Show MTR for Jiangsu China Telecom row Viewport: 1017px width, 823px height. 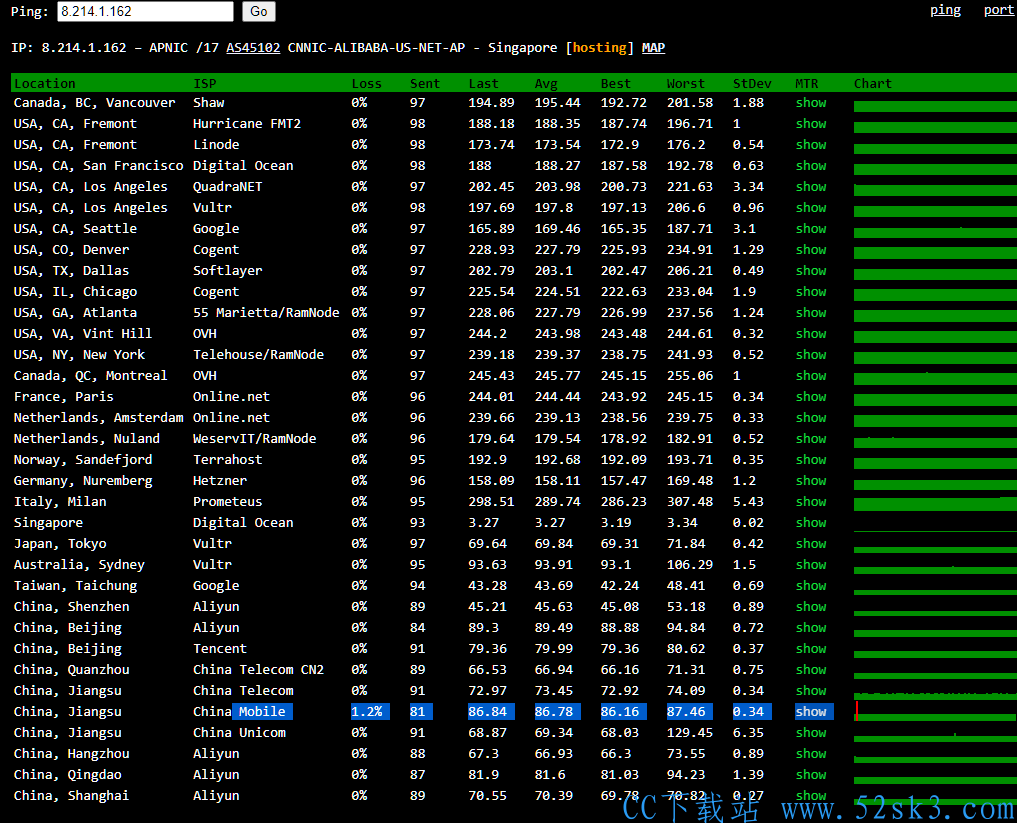[811, 691]
